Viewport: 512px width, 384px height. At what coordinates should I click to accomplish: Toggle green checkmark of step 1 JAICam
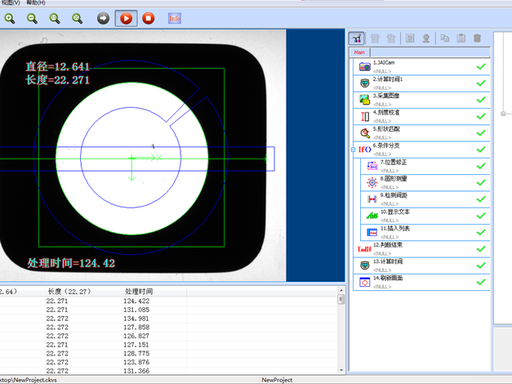pos(481,67)
